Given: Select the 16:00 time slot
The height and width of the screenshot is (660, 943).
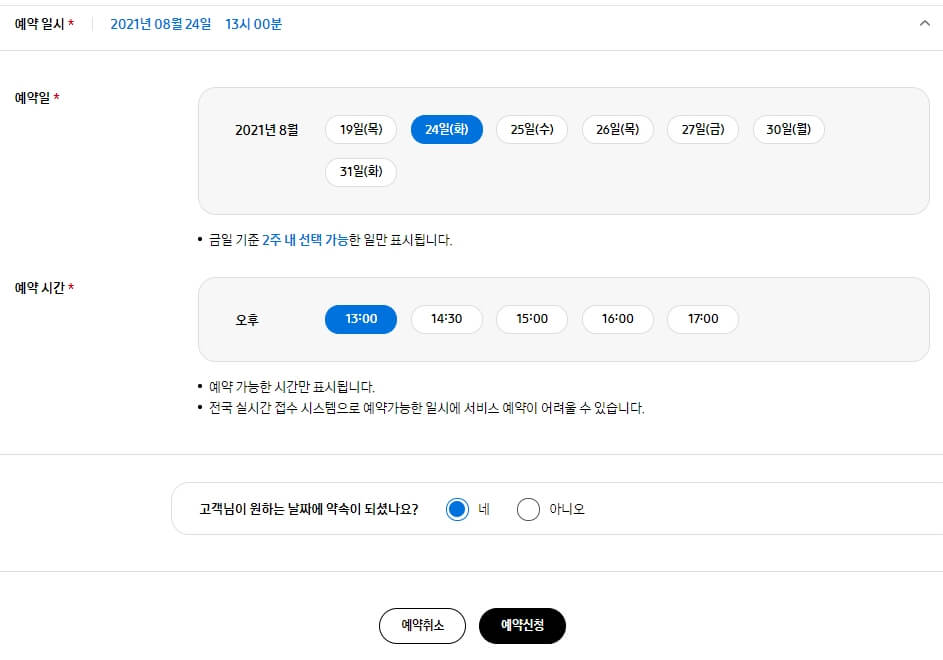Looking at the screenshot, I should pos(617,318).
